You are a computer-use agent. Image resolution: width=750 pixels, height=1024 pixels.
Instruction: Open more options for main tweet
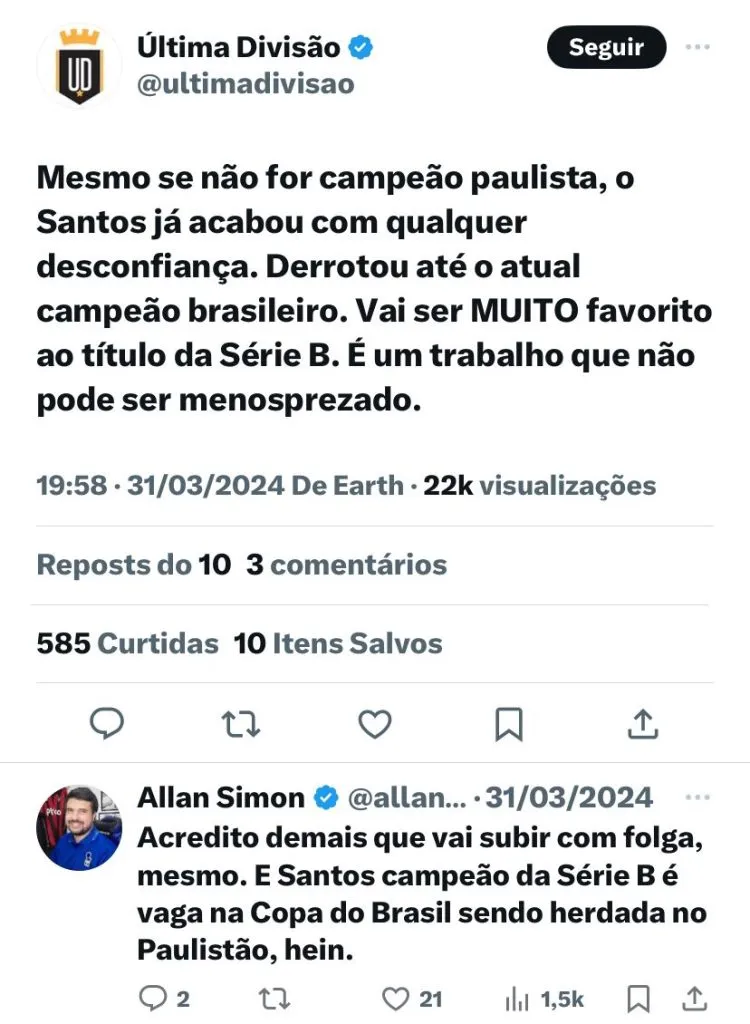tap(697, 47)
